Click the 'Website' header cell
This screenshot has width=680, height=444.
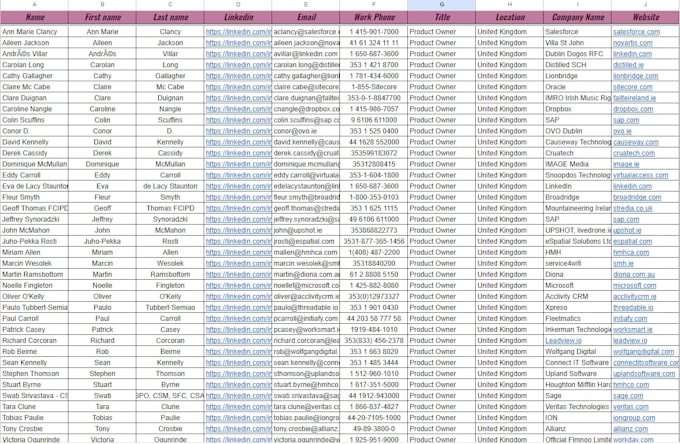point(645,17)
